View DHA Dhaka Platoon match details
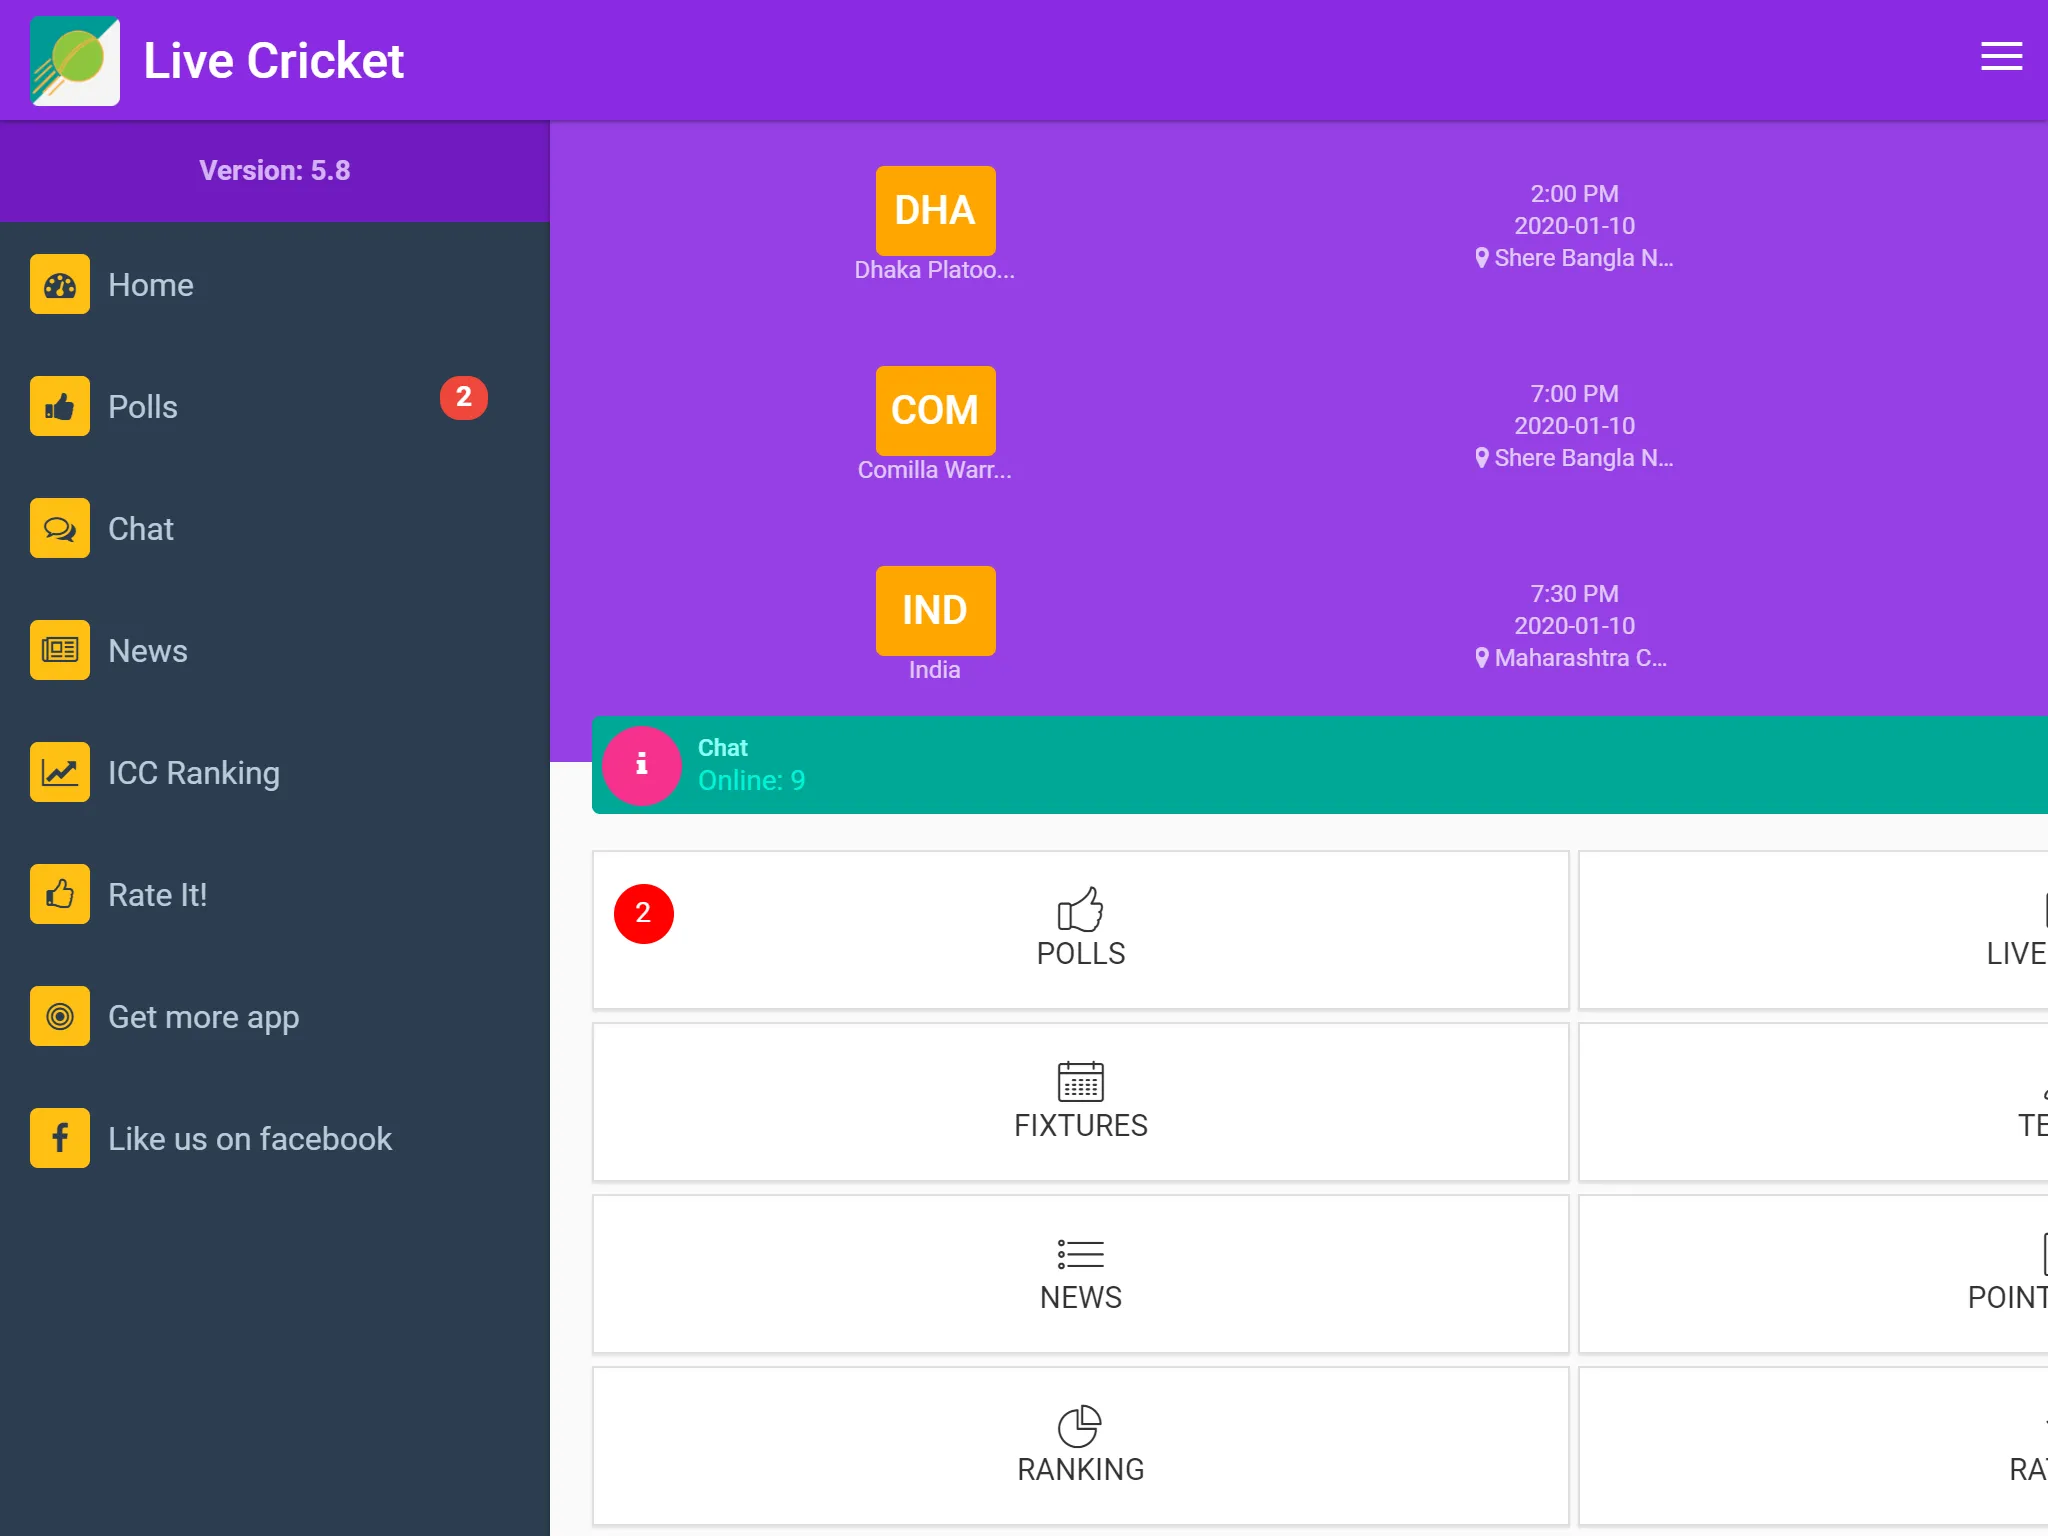Screen dimensions: 2048x1536 1274,226
